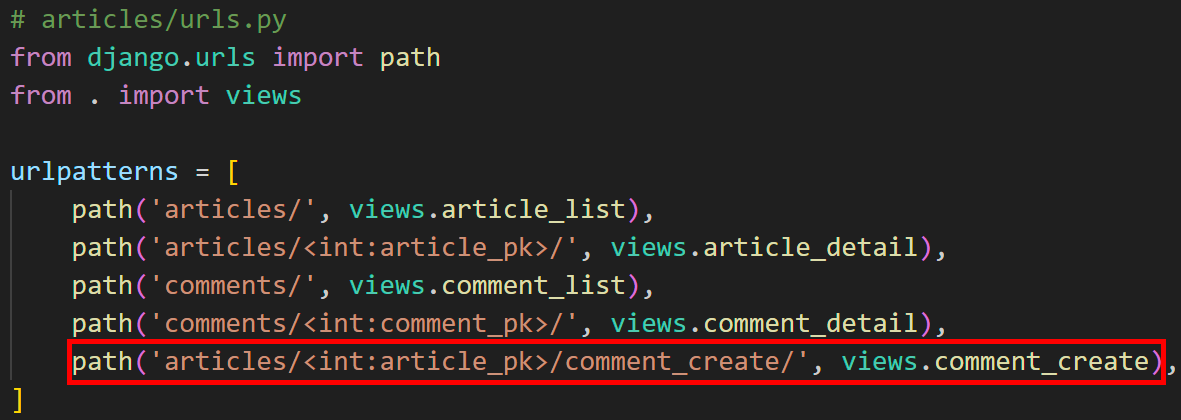Click the '# articles/urls.py' comment line

[148, 19]
